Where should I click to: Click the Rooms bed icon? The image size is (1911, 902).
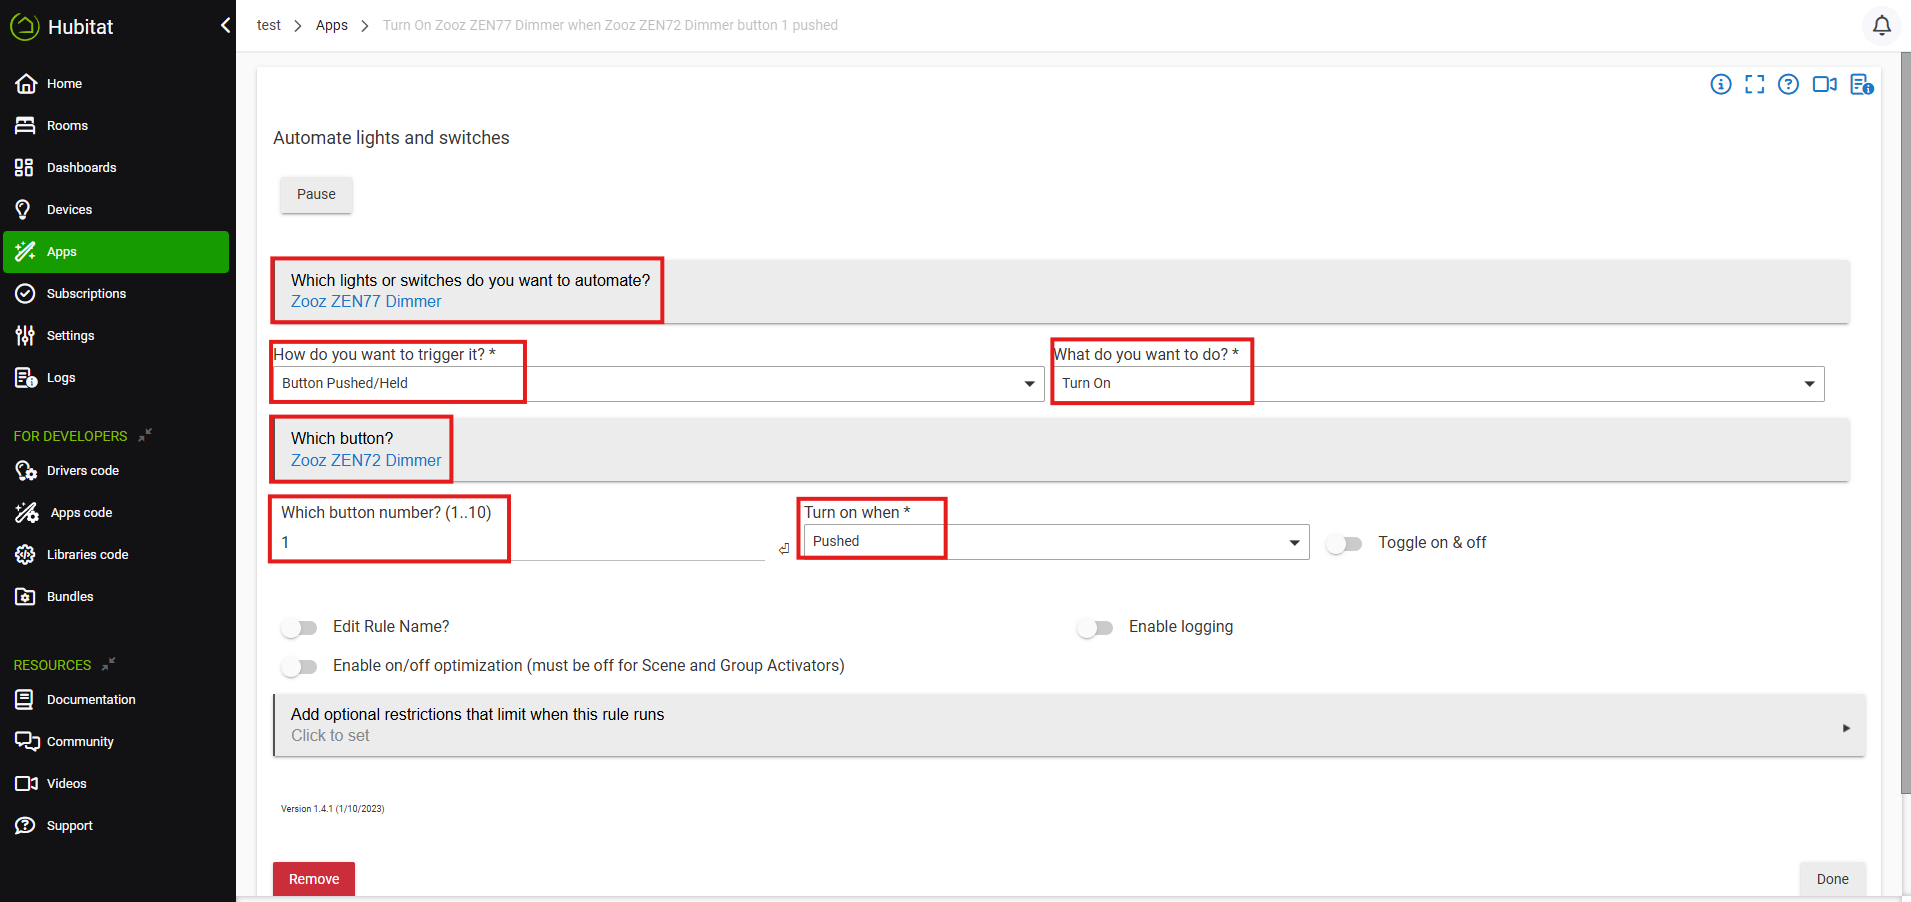[x=26, y=126]
